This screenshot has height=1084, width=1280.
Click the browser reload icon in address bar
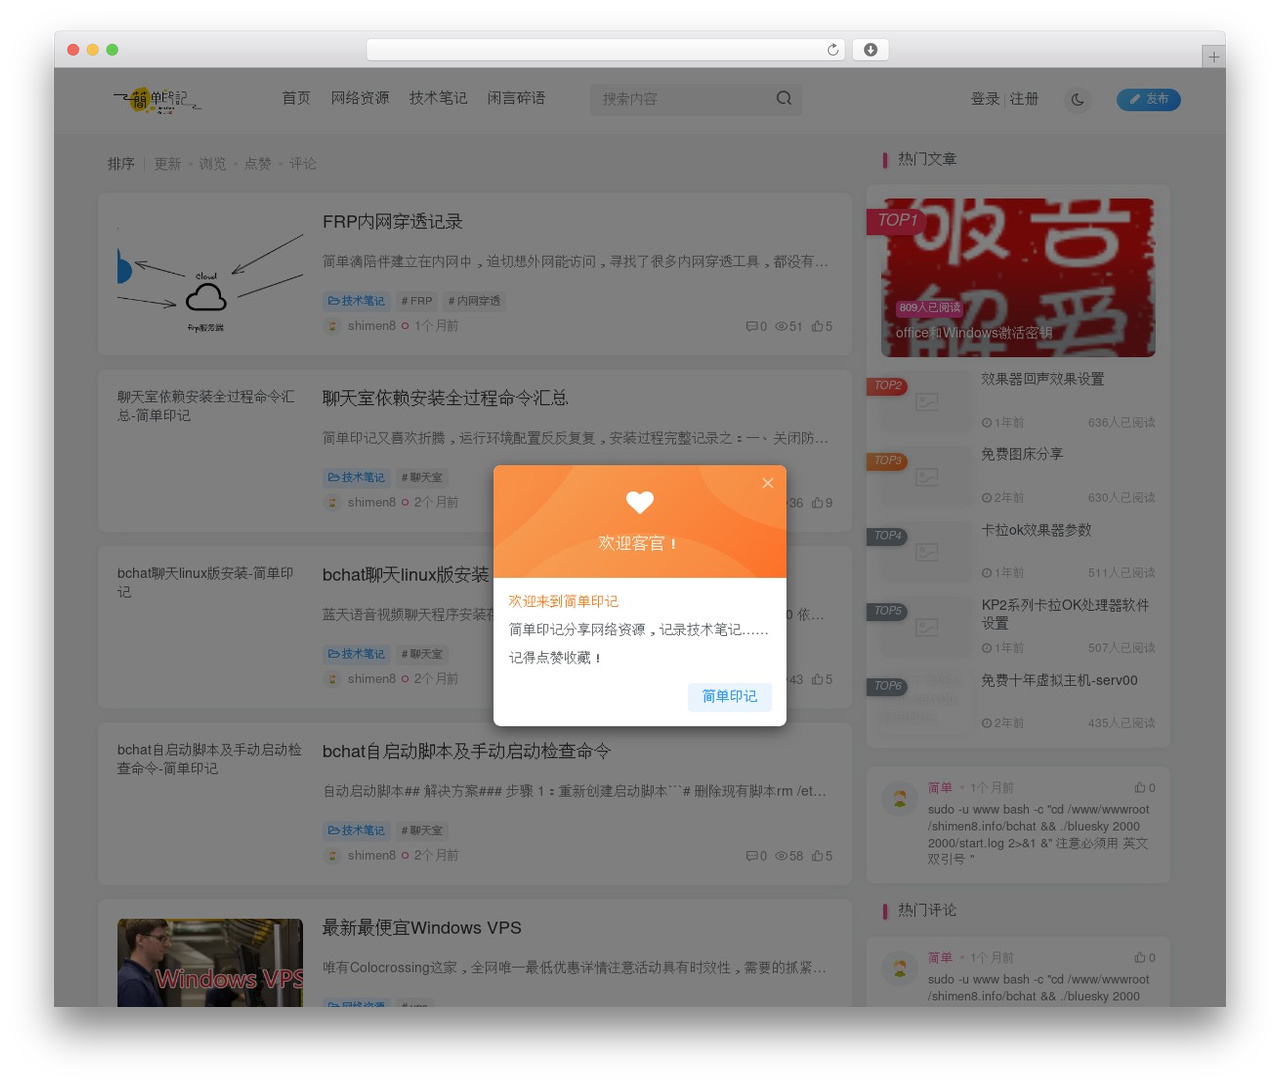point(832,50)
